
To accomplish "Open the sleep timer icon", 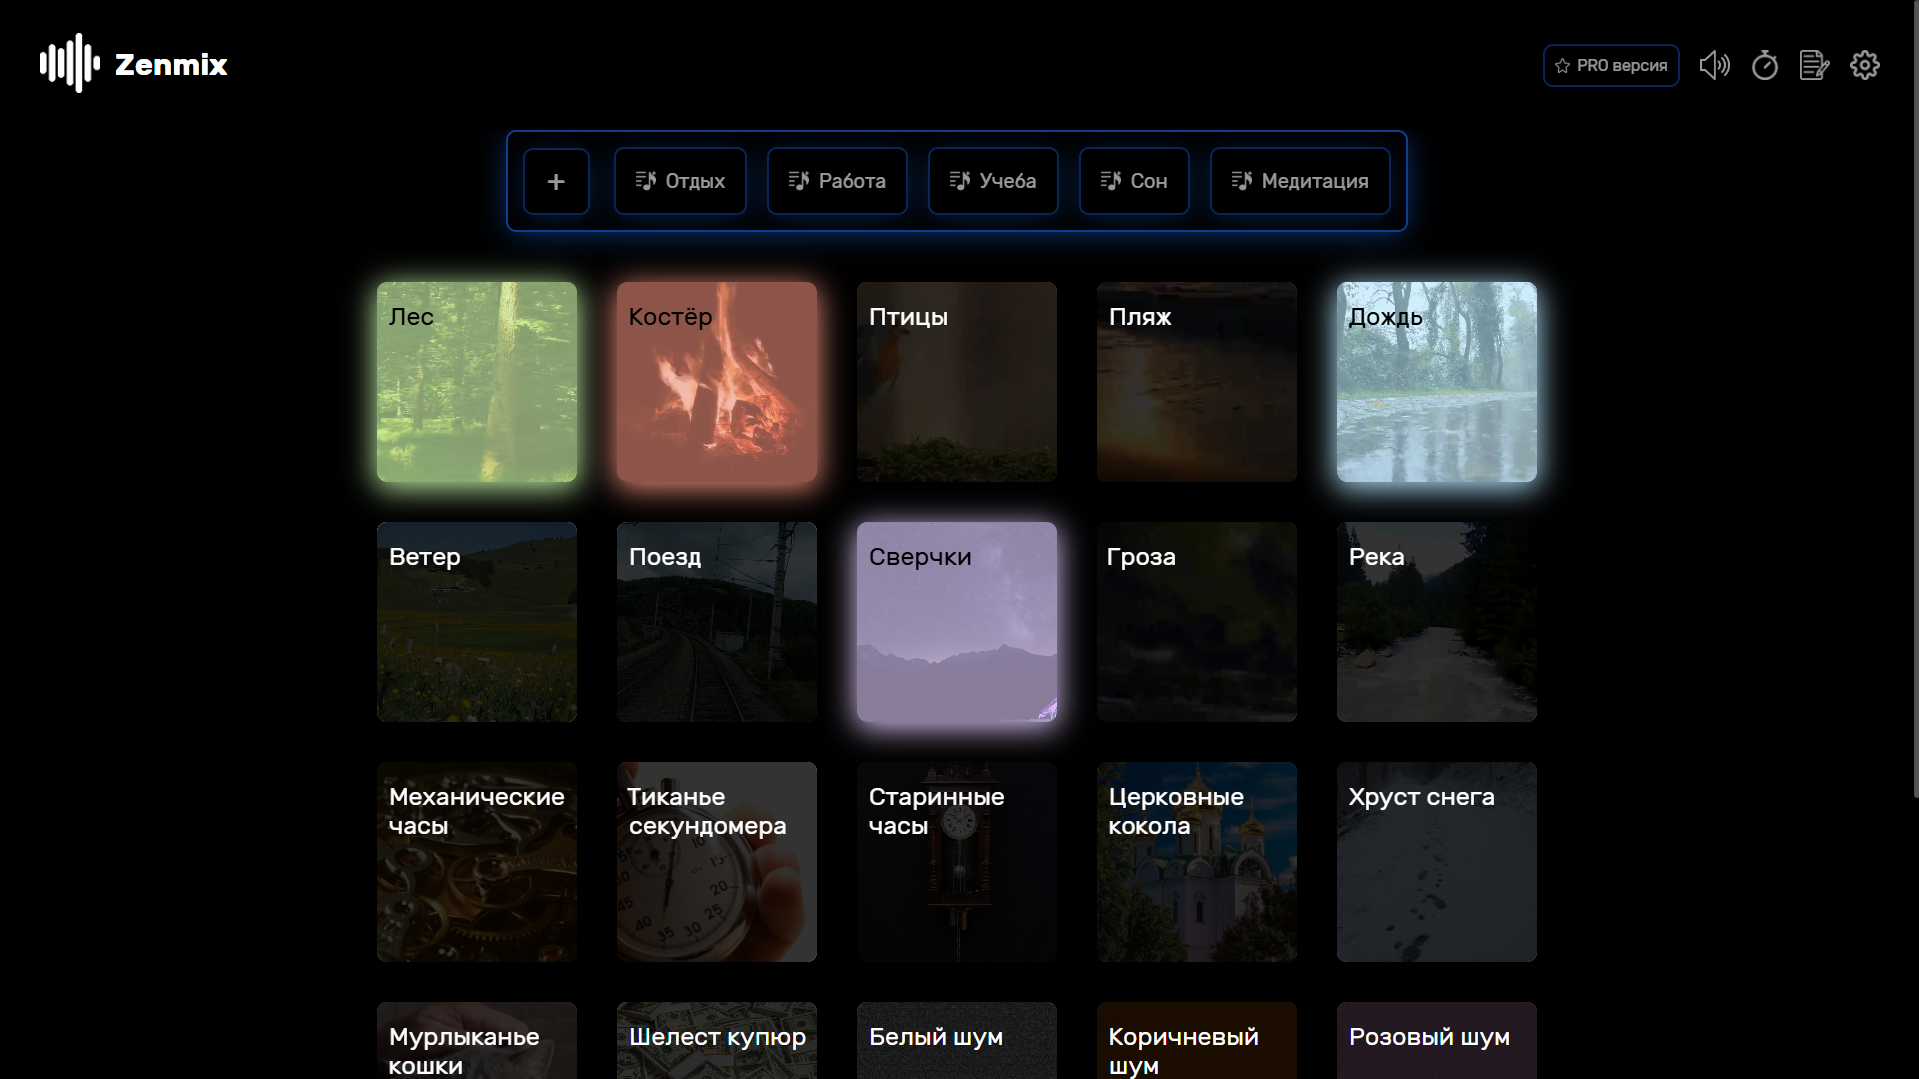I will click(x=1764, y=65).
